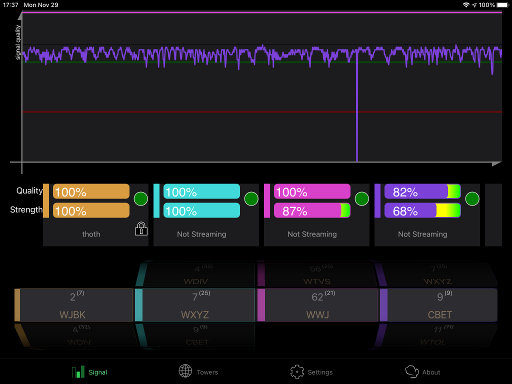Tap the orange color strip of thoth tuner
512x384 pixels.
[x=46, y=201]
